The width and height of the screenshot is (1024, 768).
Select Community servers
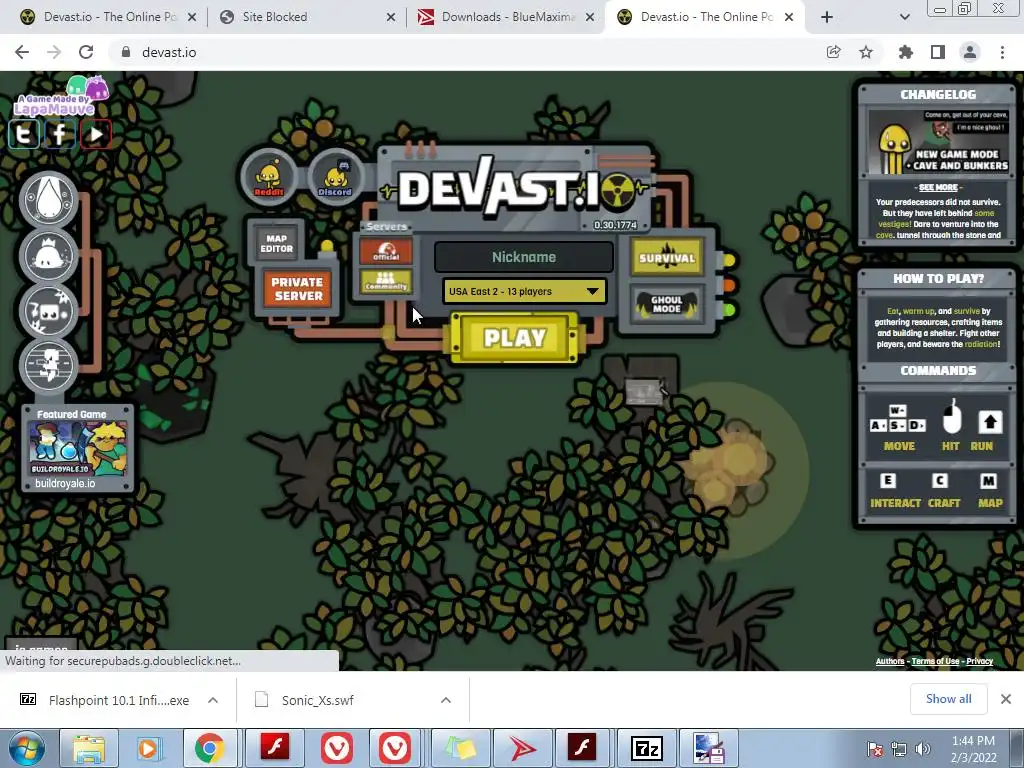pyautogui.click(x=386, y=281)
